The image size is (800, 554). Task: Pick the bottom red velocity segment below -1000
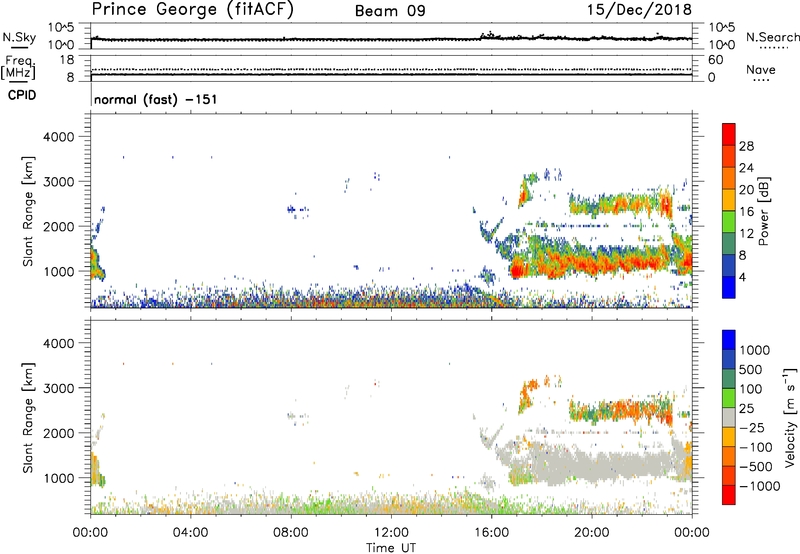point(729,495)
